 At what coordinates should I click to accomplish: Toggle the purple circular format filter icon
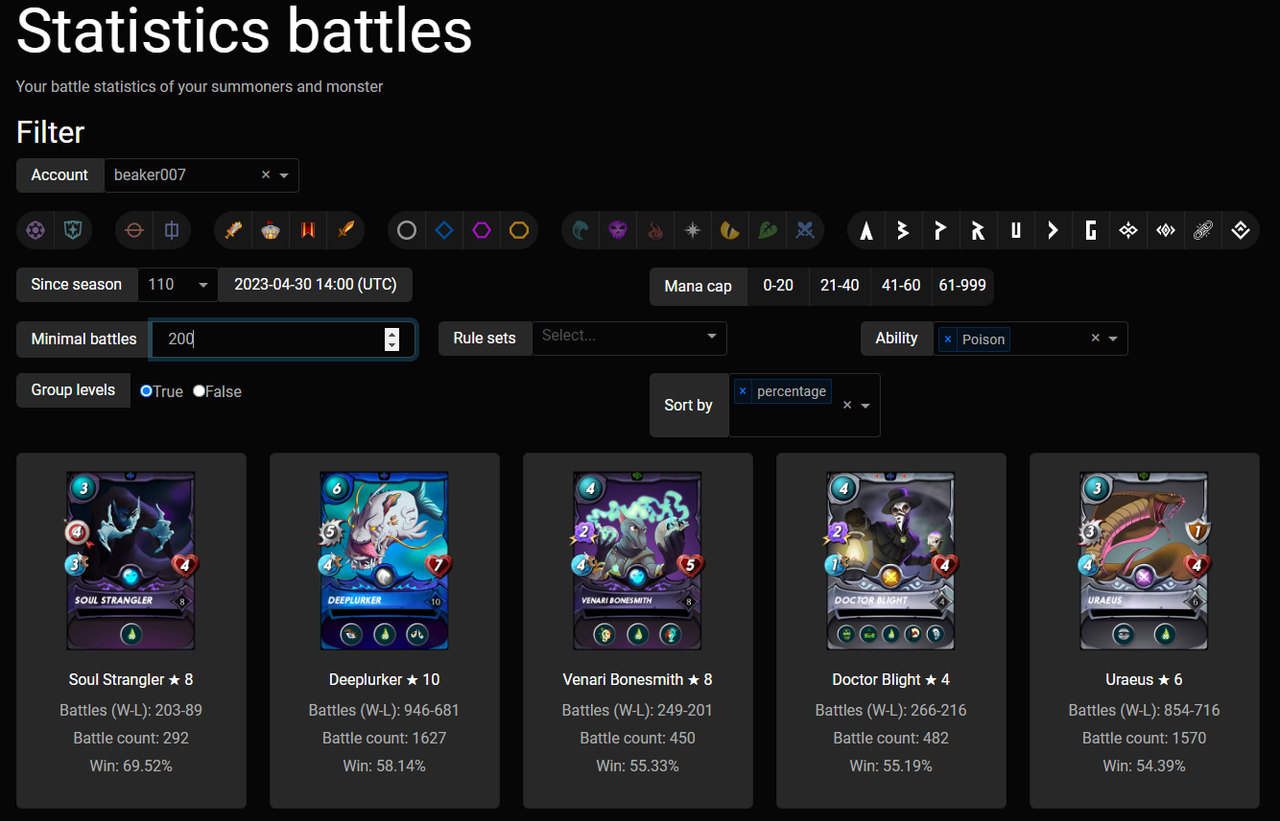(36, 231)
